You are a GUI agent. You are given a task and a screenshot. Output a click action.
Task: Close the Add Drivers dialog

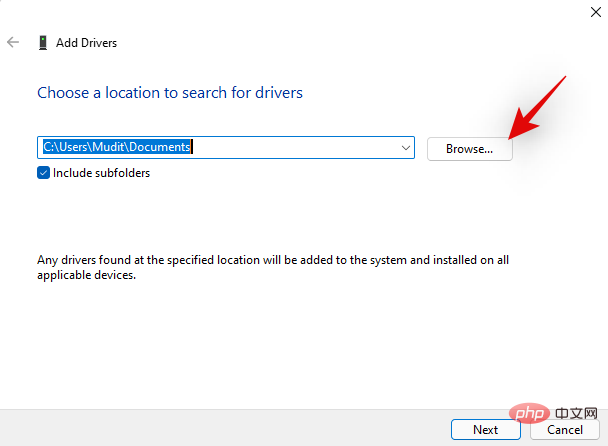[x=596, y=12]
